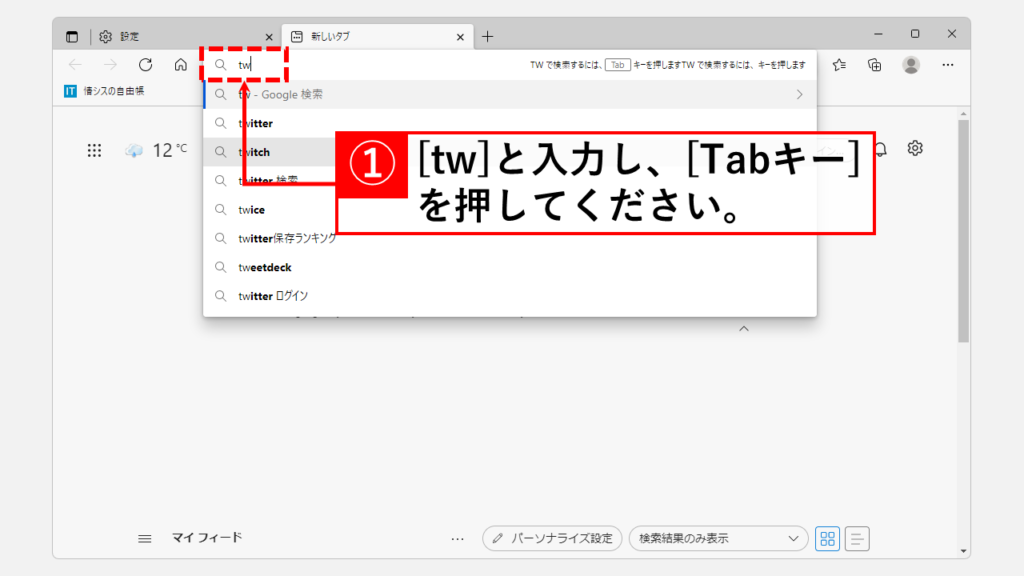The image size is (1024, 576).
Task: Select the twitch search suggestion
Action: (x=254, y=152)
